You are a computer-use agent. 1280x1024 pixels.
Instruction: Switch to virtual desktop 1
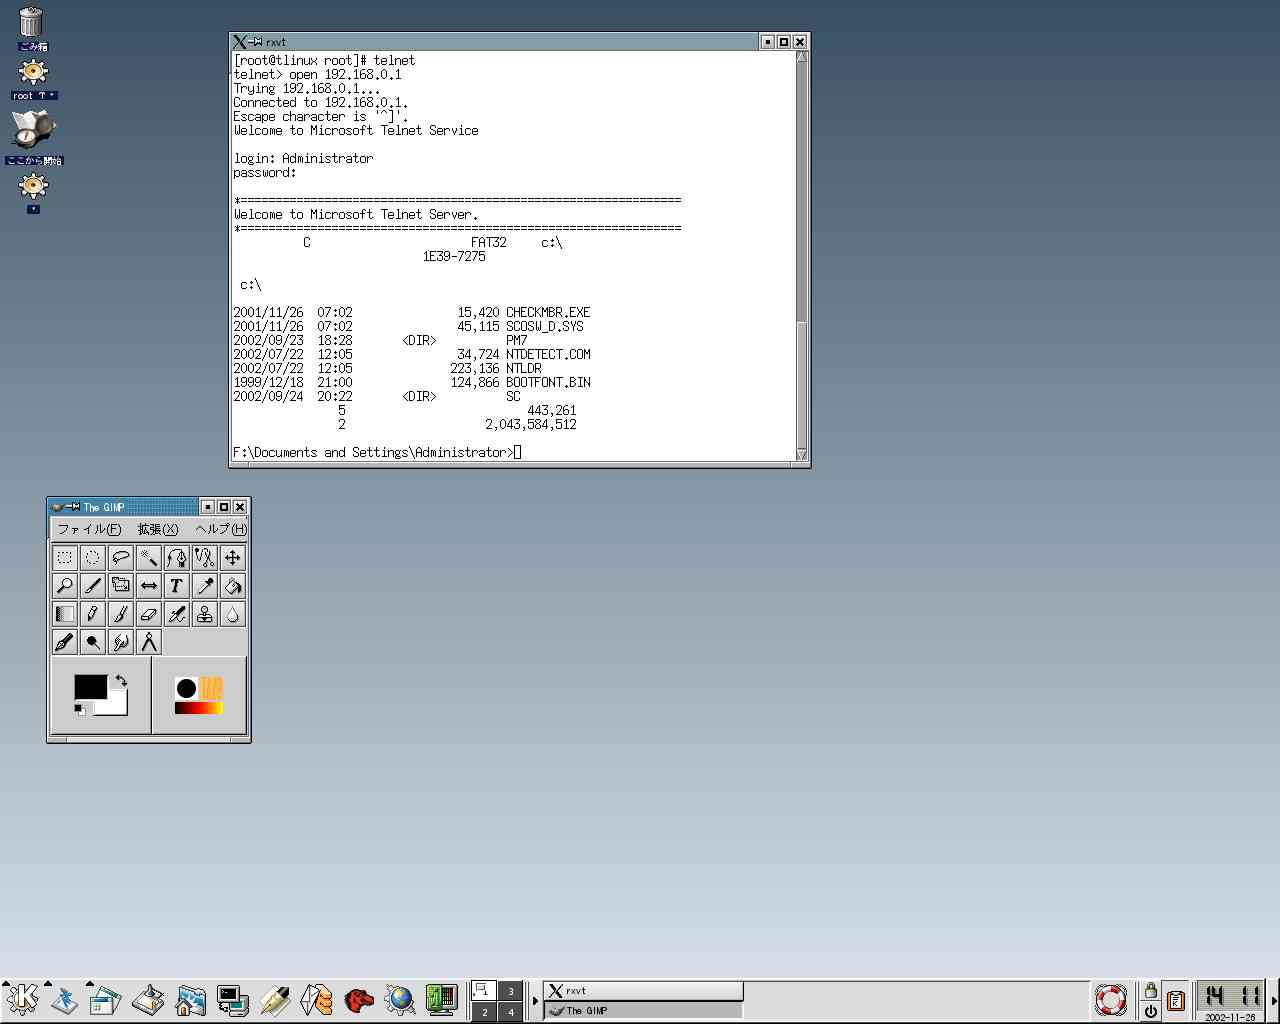(484, 990)
